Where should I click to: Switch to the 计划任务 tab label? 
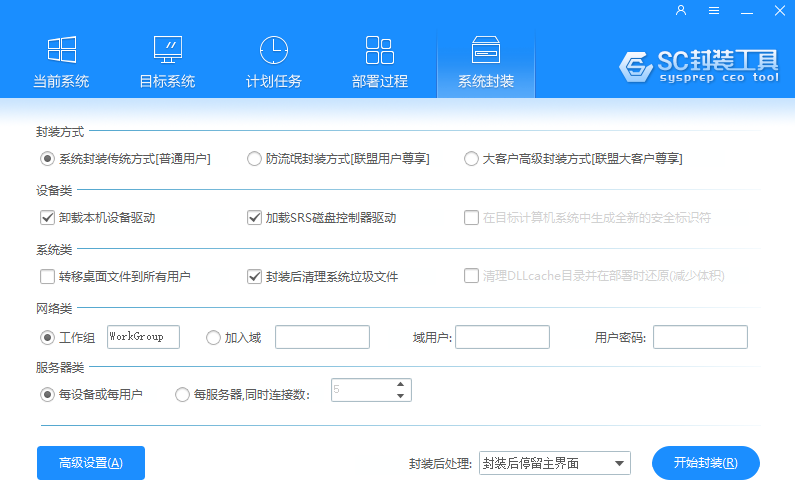click(273, 81)
